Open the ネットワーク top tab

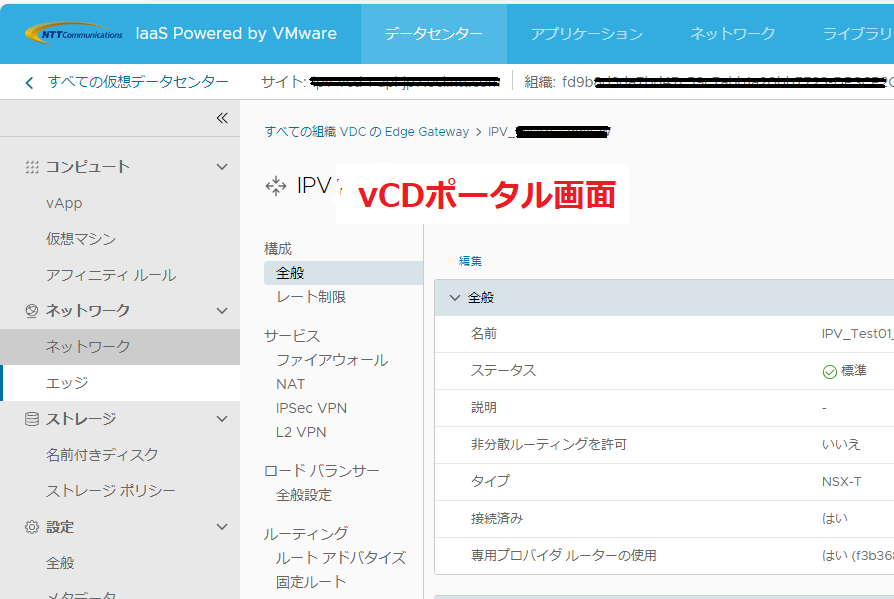733,34
